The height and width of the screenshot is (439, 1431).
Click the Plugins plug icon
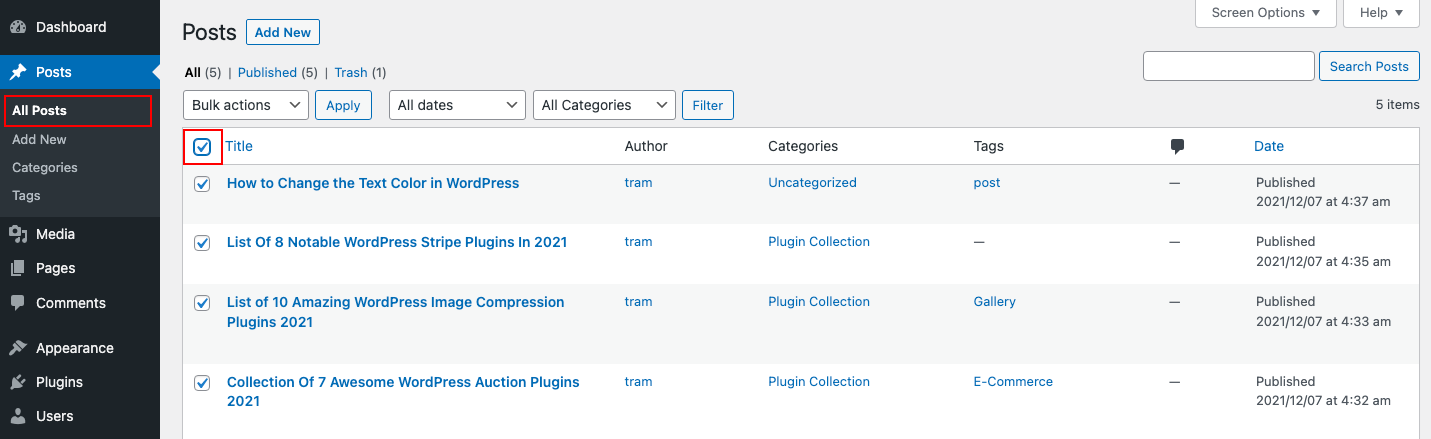point(18,382)
